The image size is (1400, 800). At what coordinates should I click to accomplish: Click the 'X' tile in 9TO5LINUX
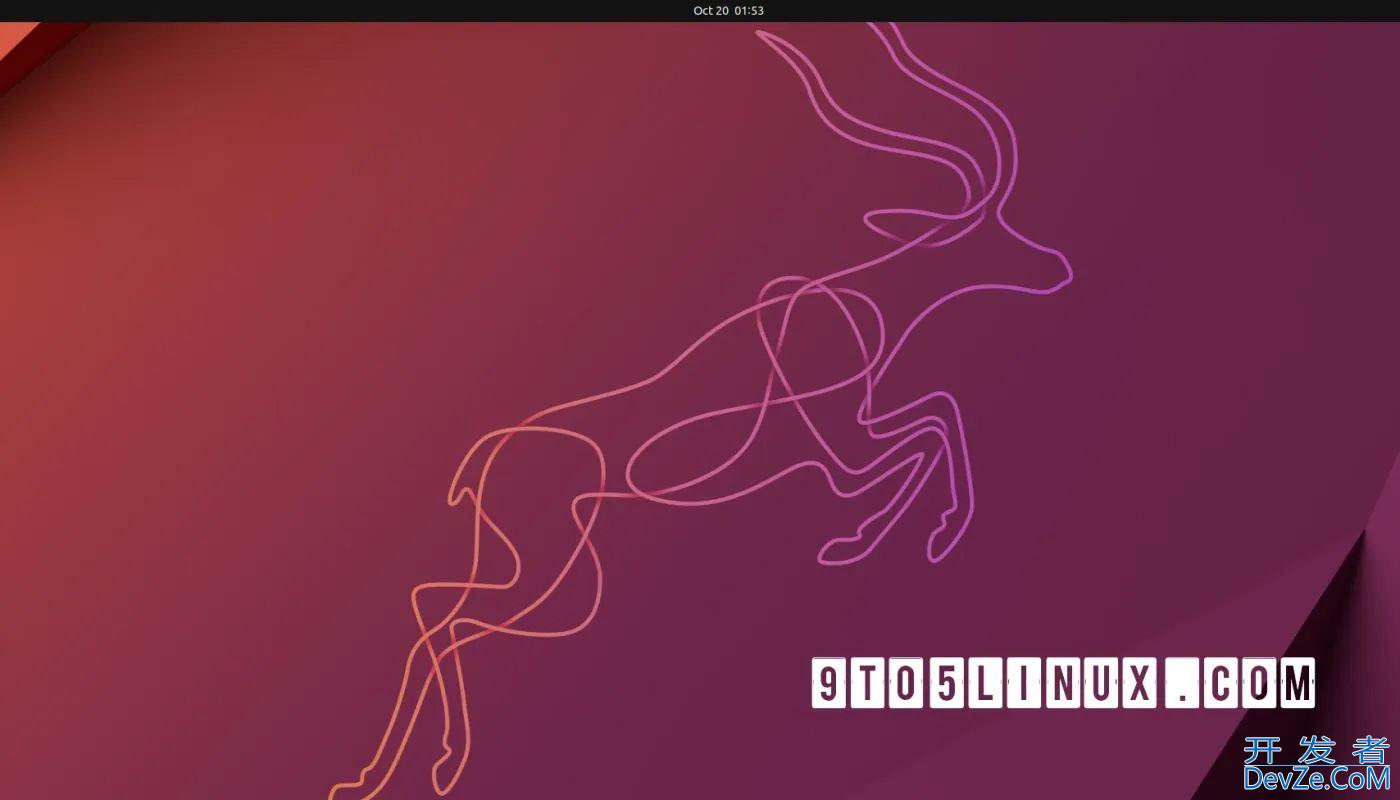point(1140,684)
